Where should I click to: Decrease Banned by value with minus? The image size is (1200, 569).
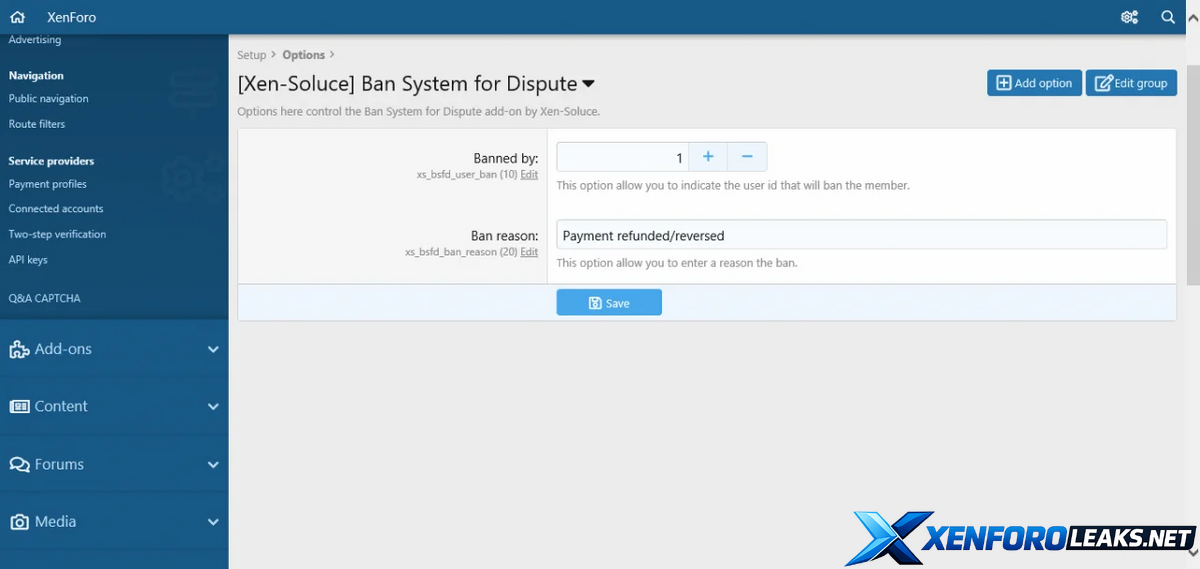pyautogui.click(x=747, y=157)
